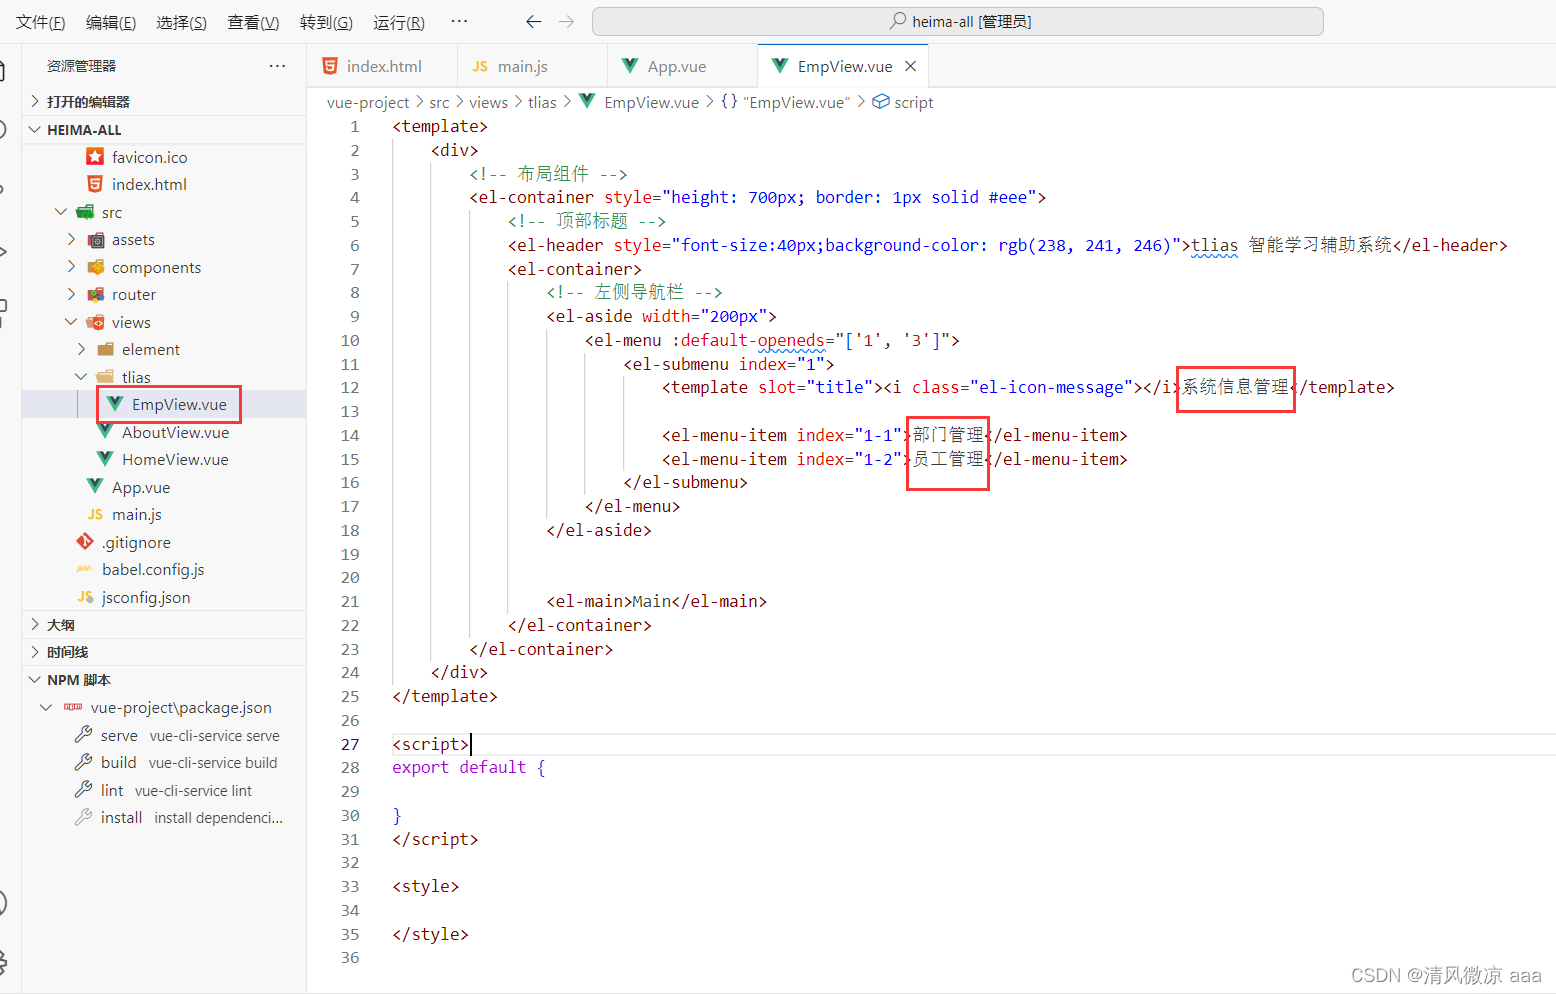Open the 文件(F) menu
The height and width of the screenshot is (994, 1556).
pyautogui.click(x=41, y=22)
